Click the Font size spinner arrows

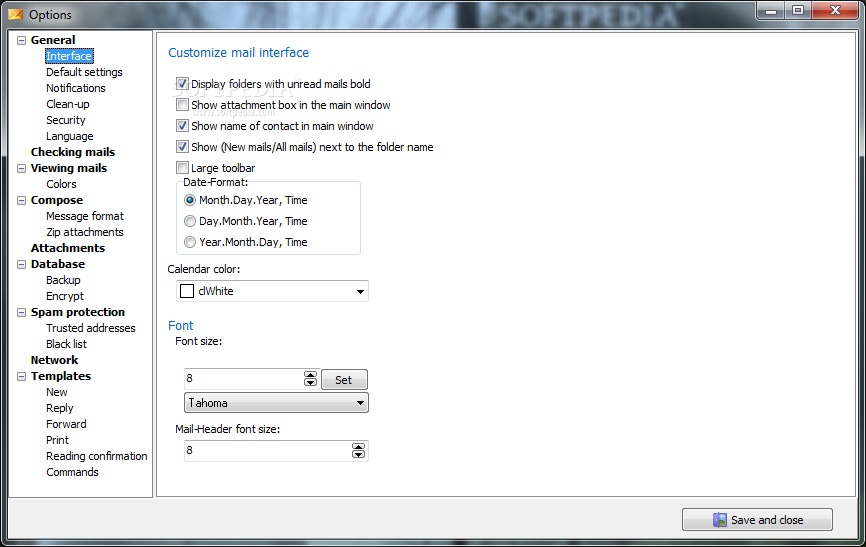[x=310, y=378]
